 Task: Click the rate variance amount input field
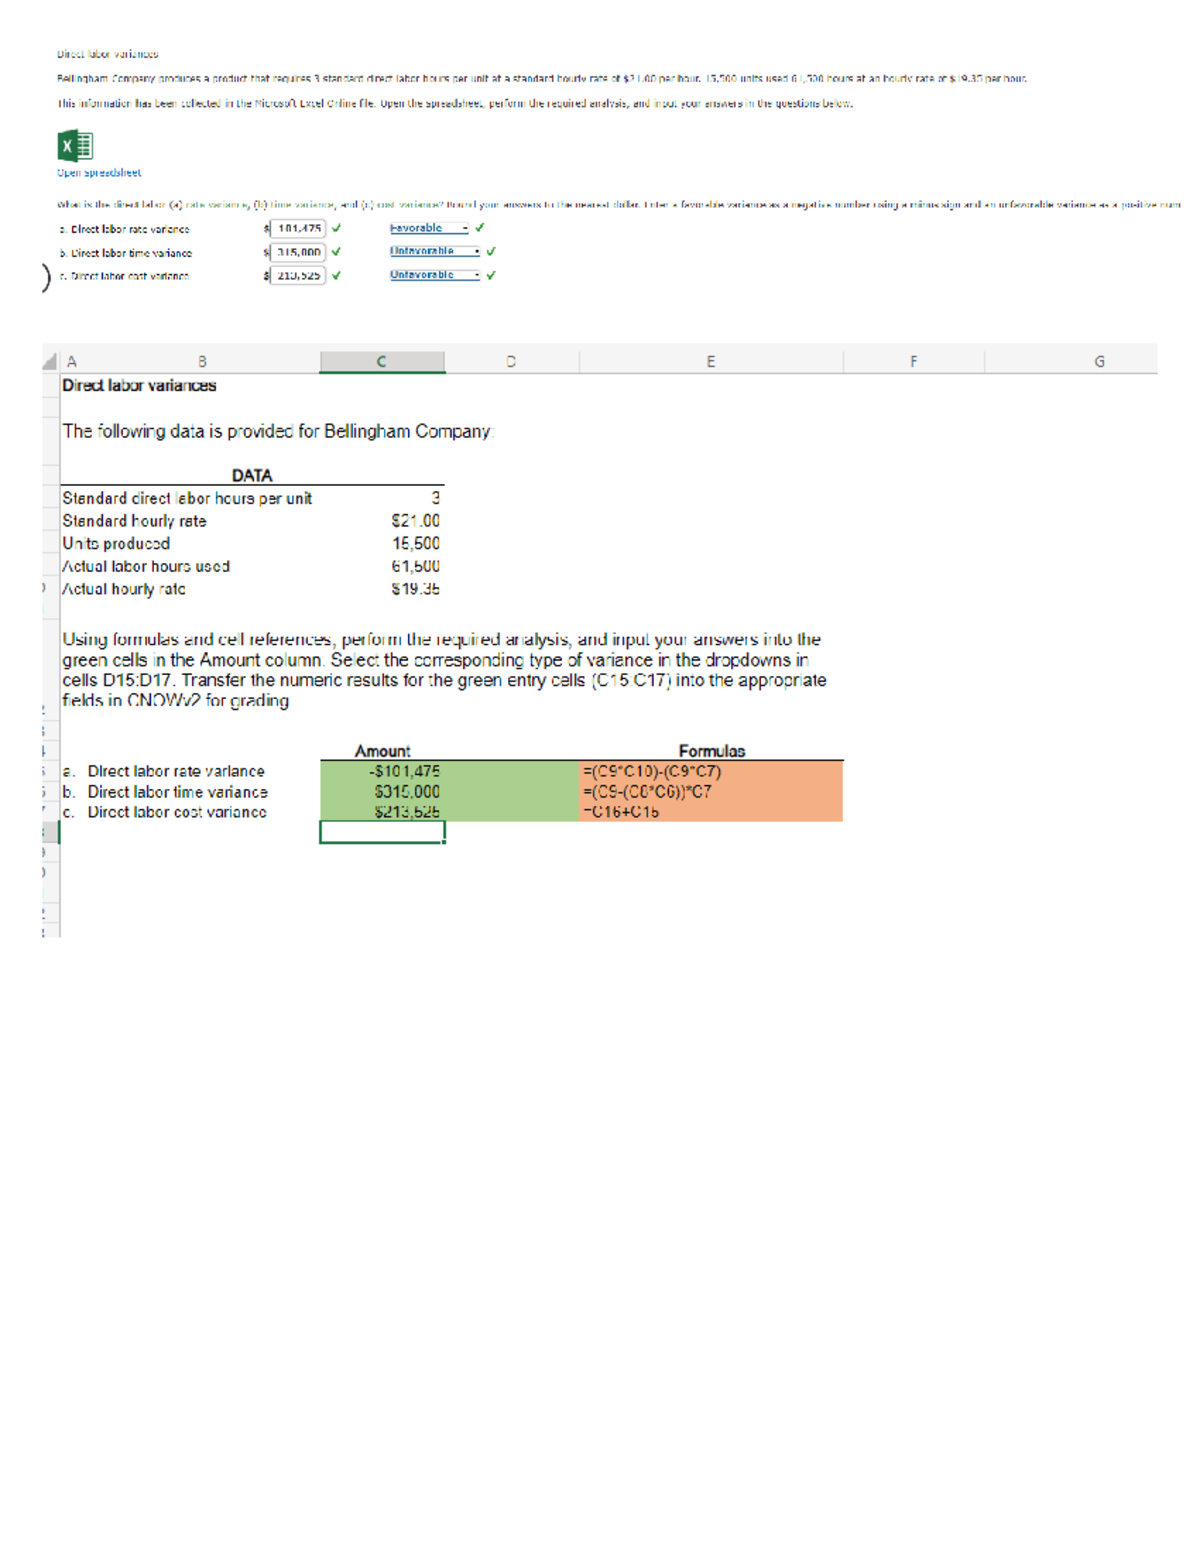coord(299,228)
